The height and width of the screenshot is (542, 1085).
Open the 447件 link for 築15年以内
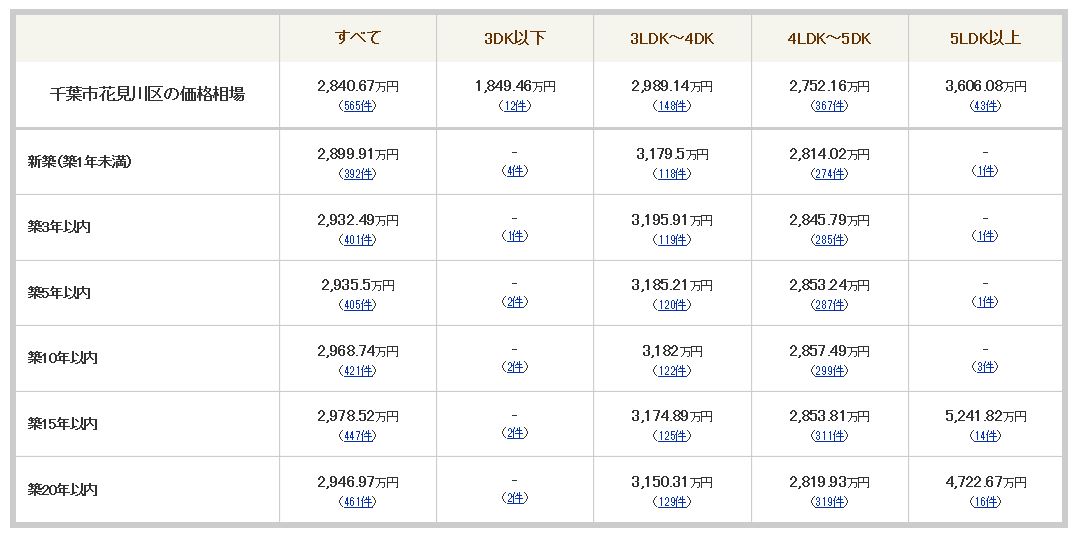[x=358, y=435]
